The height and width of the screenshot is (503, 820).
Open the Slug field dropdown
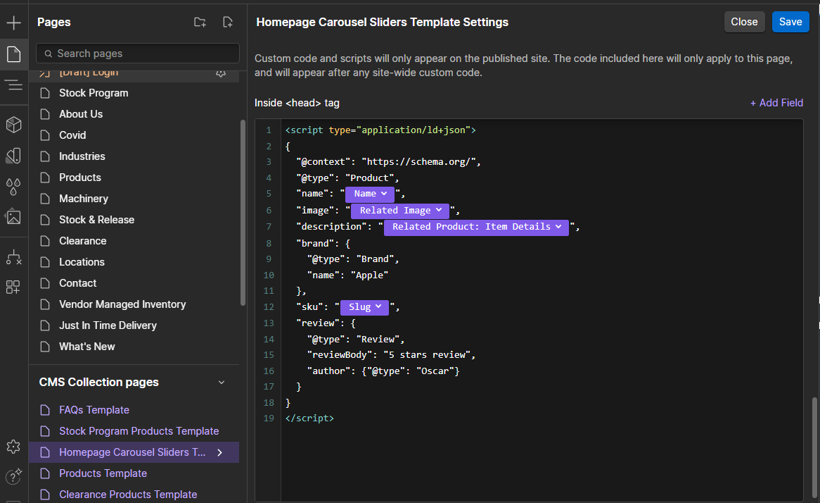click(365, 307)
